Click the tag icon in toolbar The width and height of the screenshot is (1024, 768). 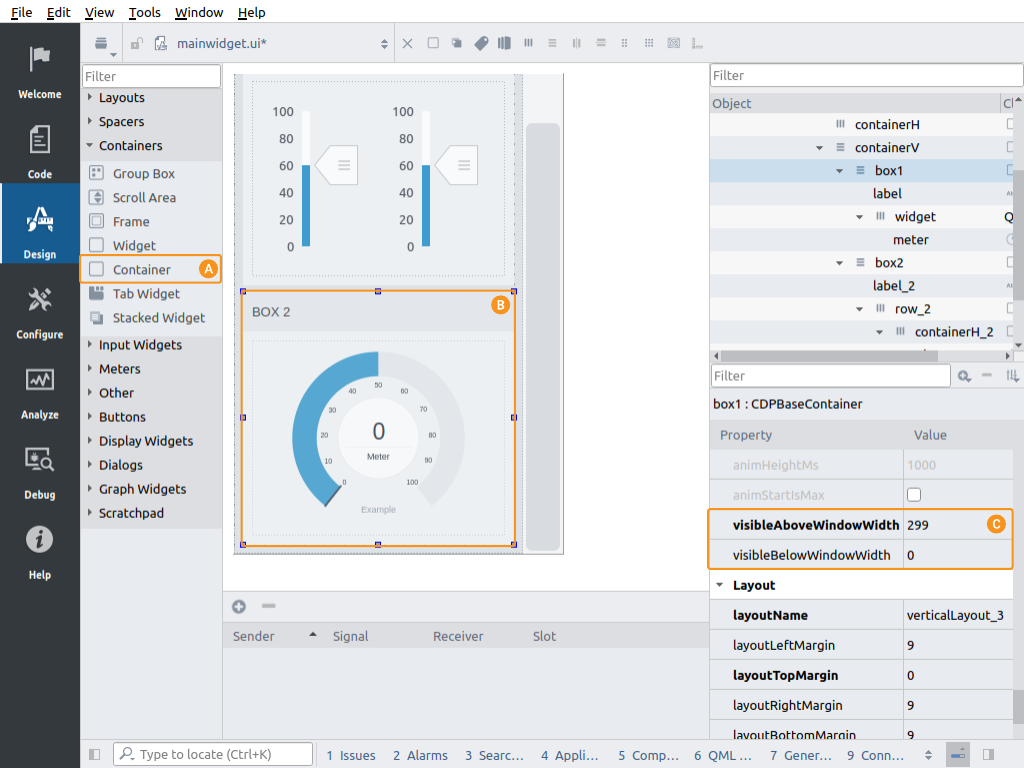[x=481, y=43]
